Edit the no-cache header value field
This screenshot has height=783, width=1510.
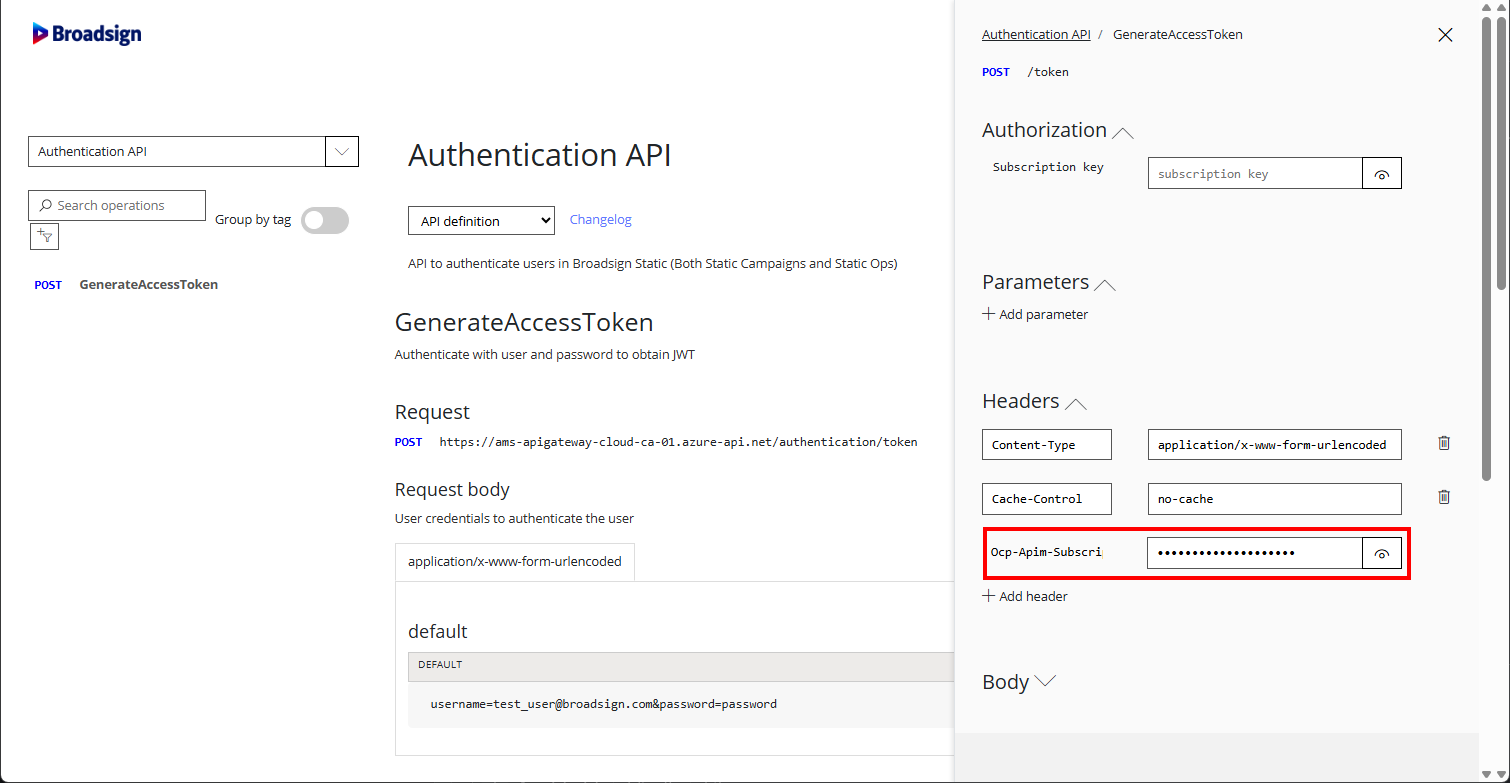[x=1275, y=499]
